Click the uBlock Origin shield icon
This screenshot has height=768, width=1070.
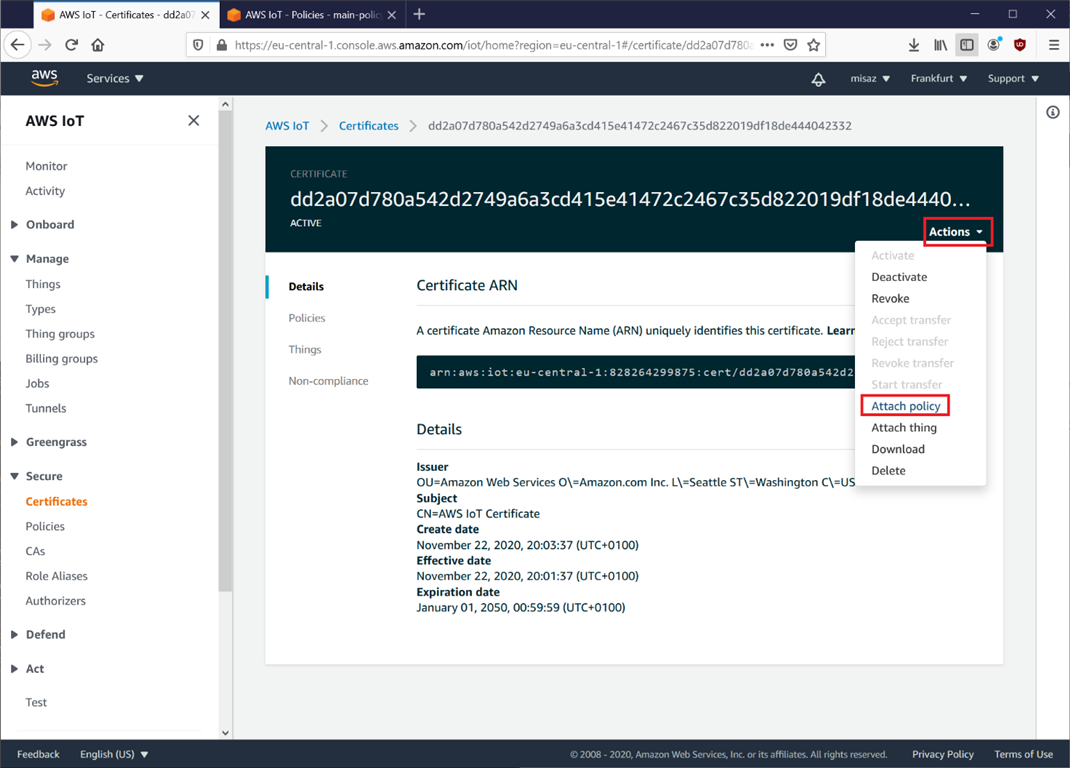[x=1020, y=45]
